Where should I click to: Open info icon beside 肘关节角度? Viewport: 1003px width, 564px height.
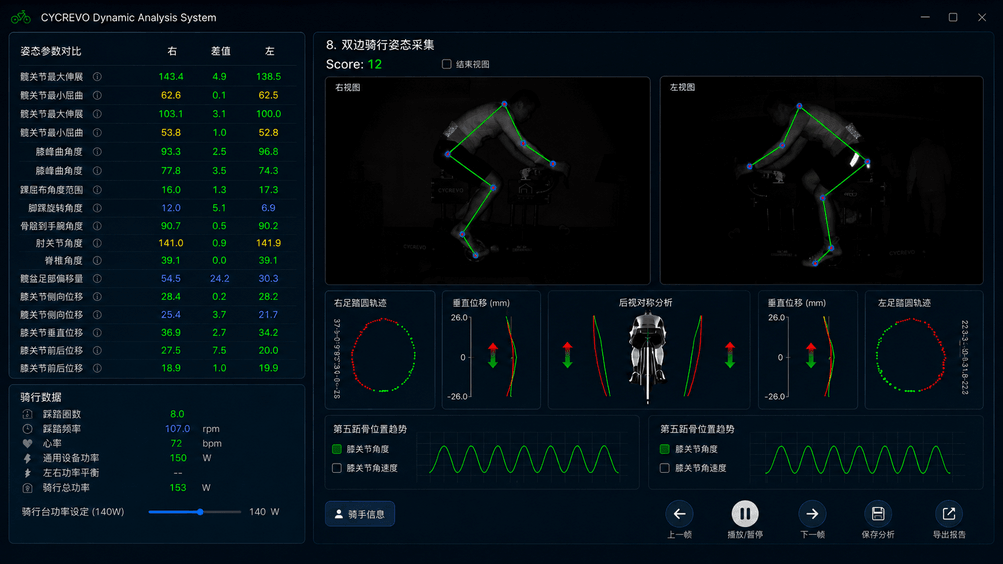pos(97,243)
